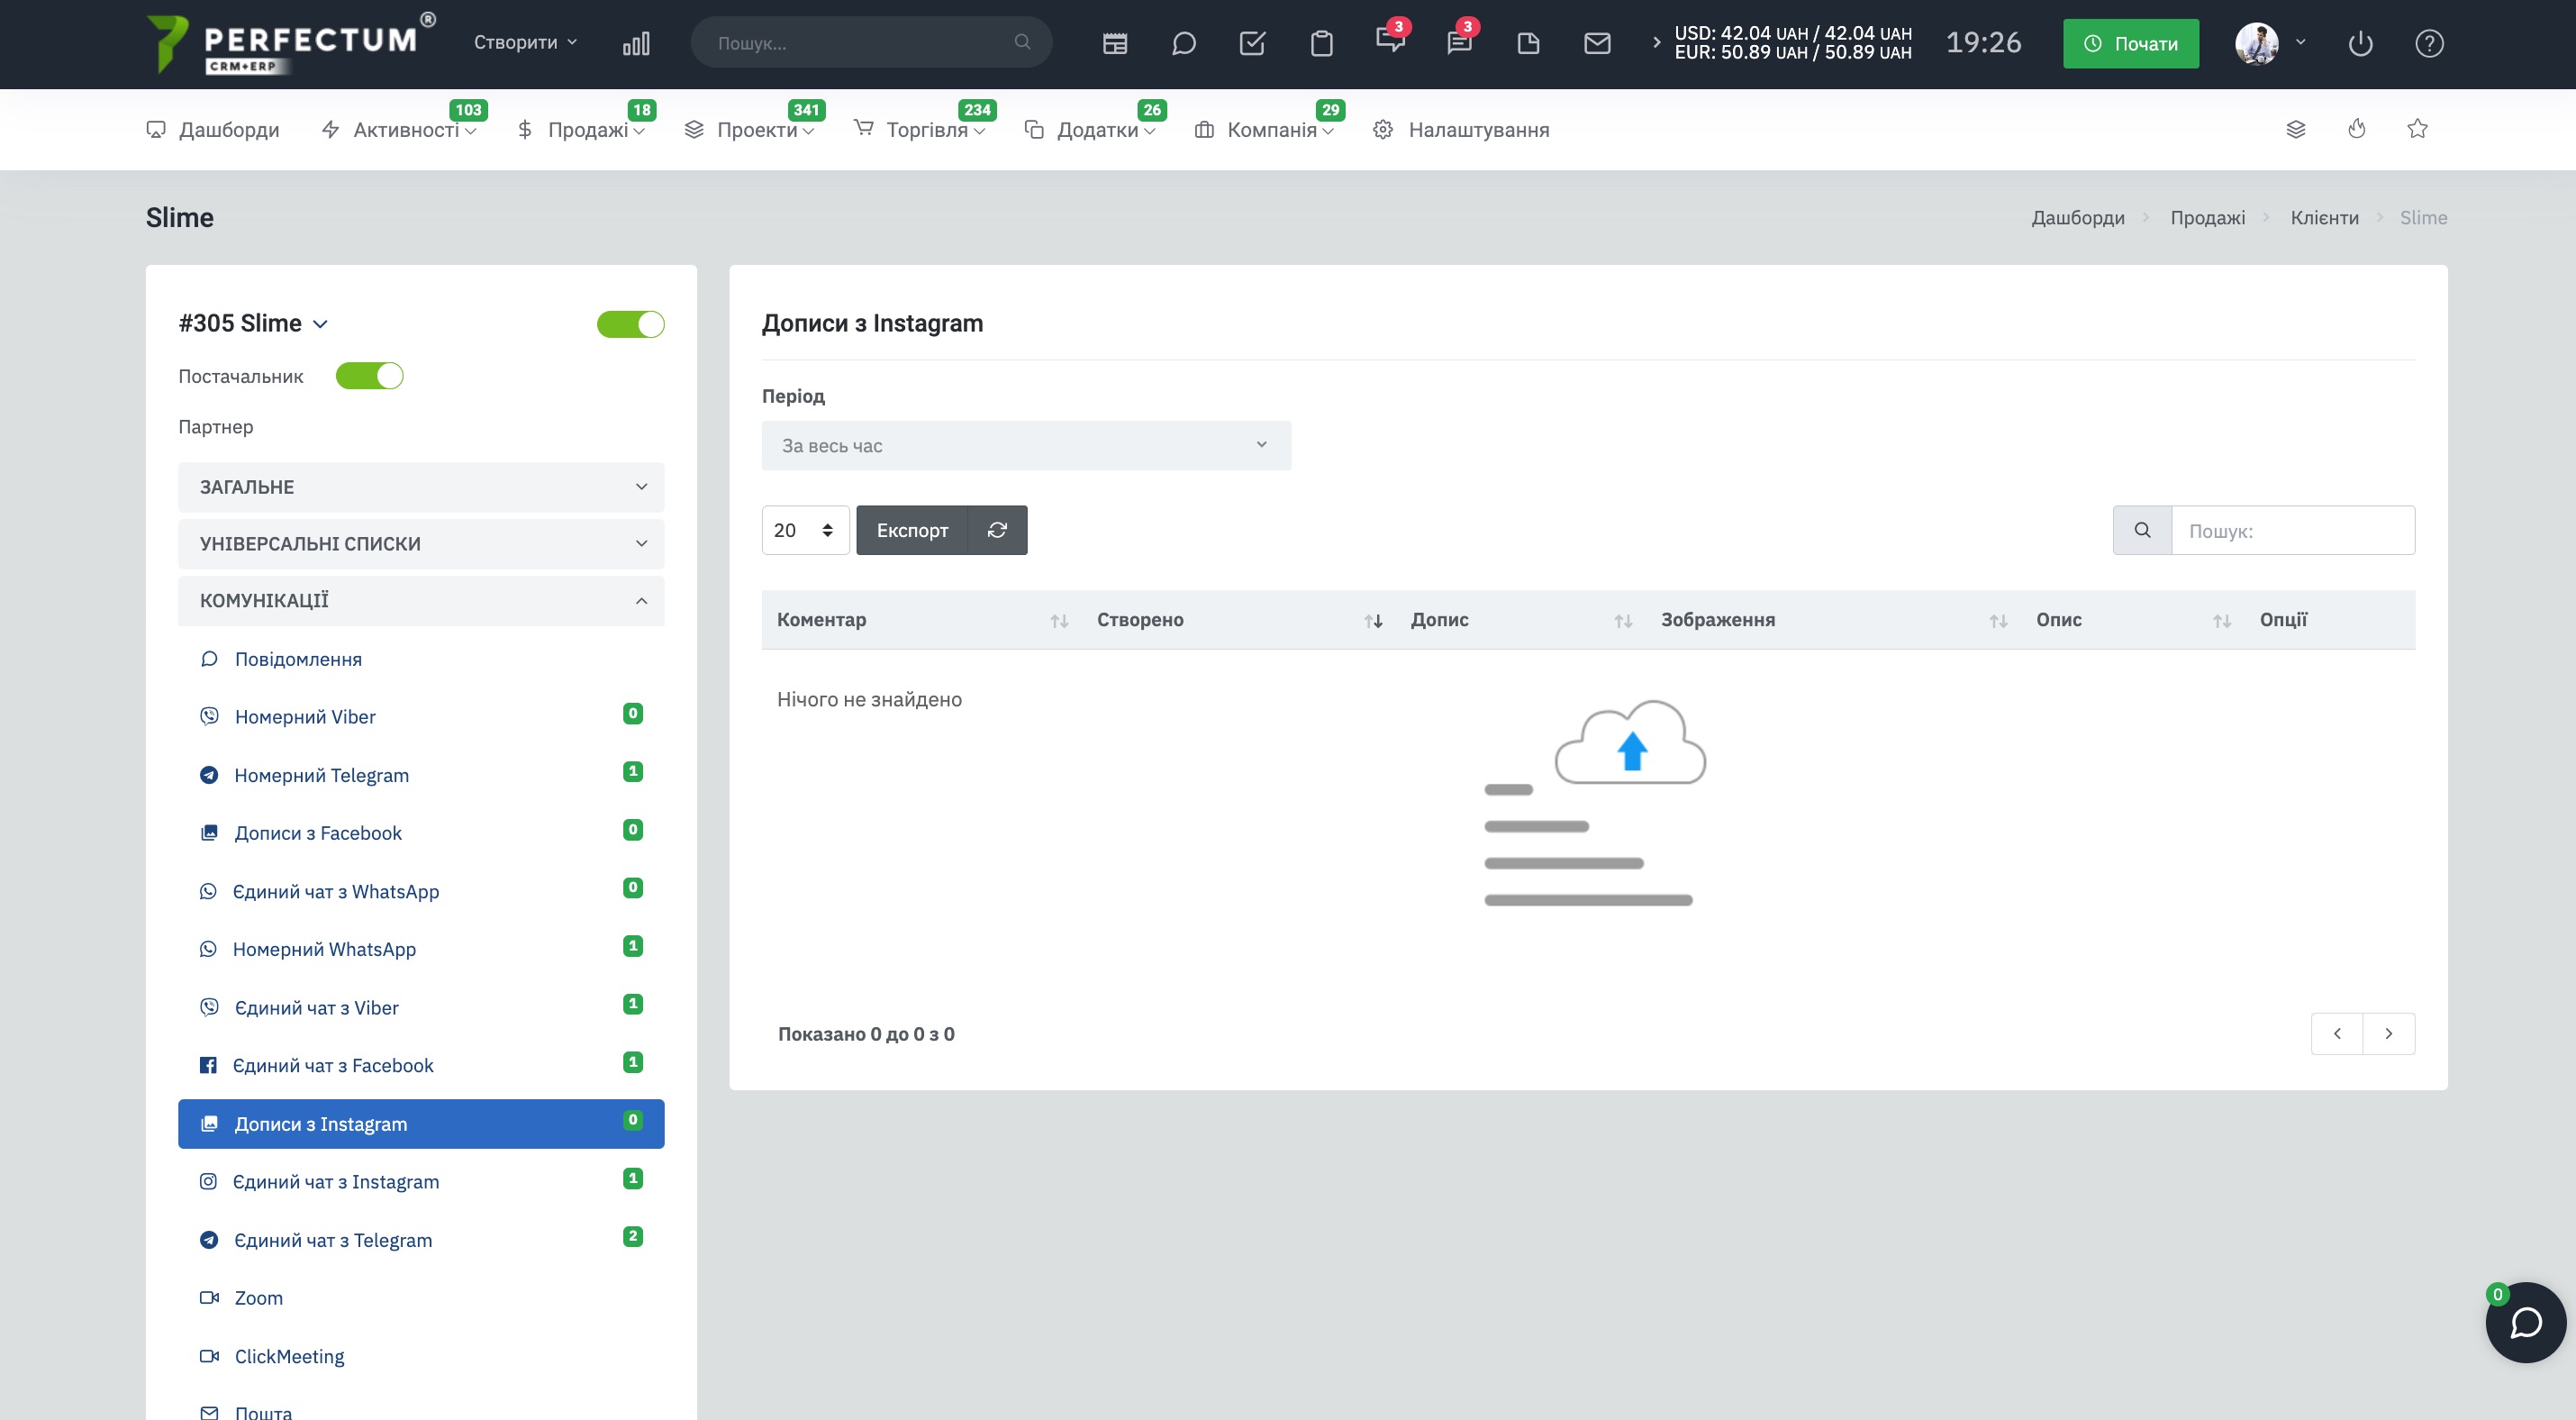Open the message list icon with second red badge
The height and width of the screenshot is (1420, 2576).
pos(1459,41)
